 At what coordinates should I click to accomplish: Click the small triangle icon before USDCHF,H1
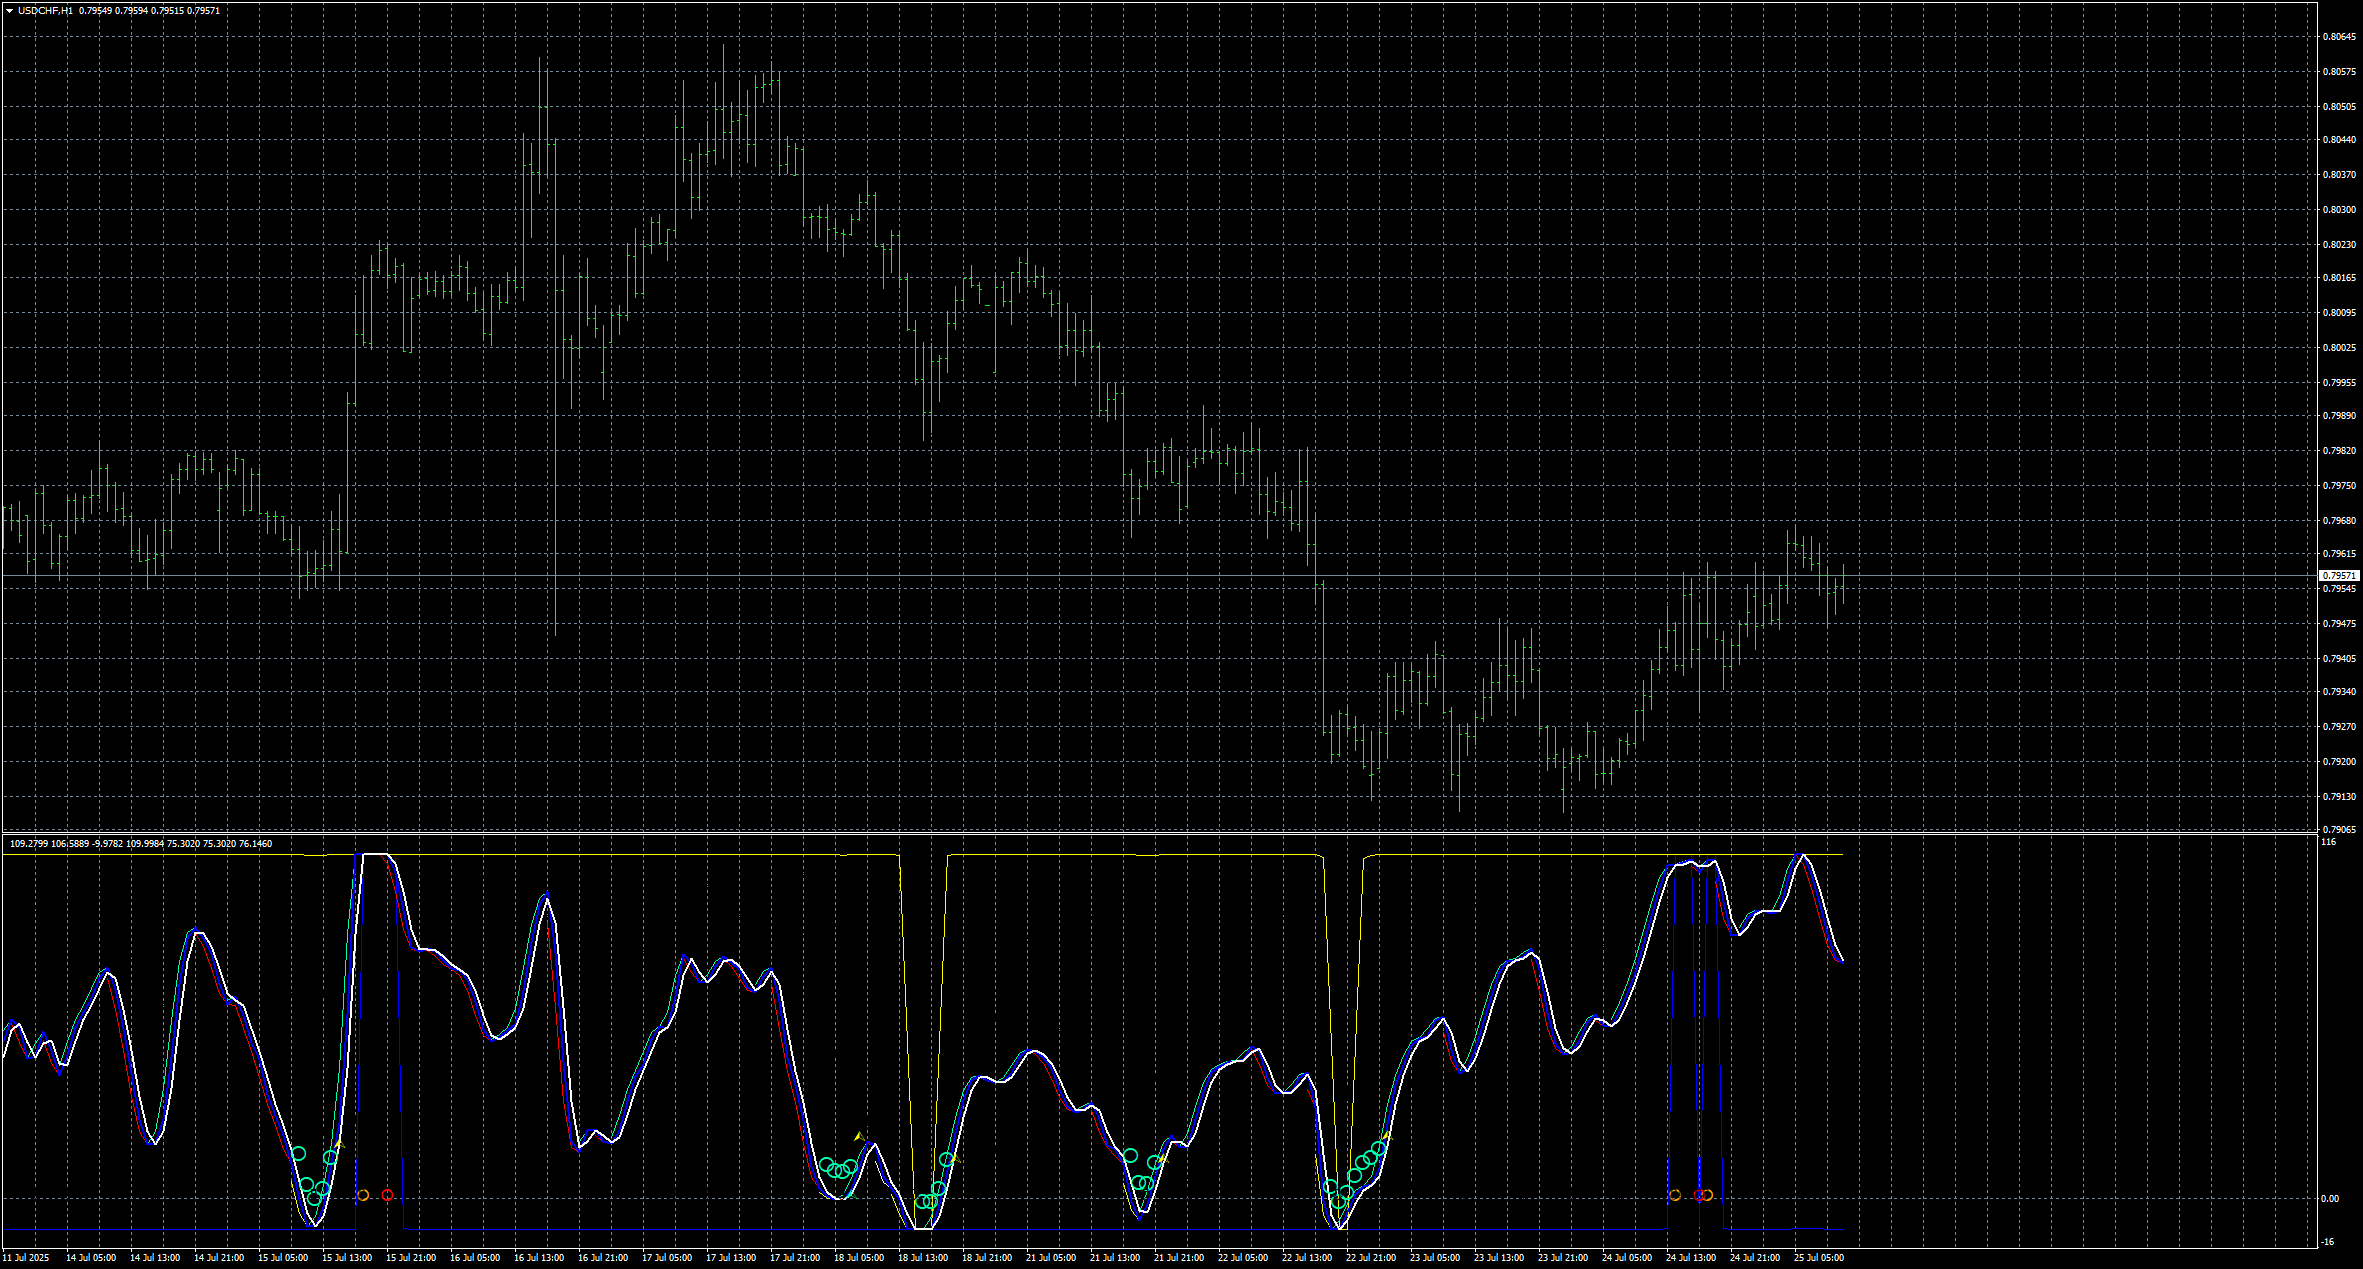coord(9,11)
